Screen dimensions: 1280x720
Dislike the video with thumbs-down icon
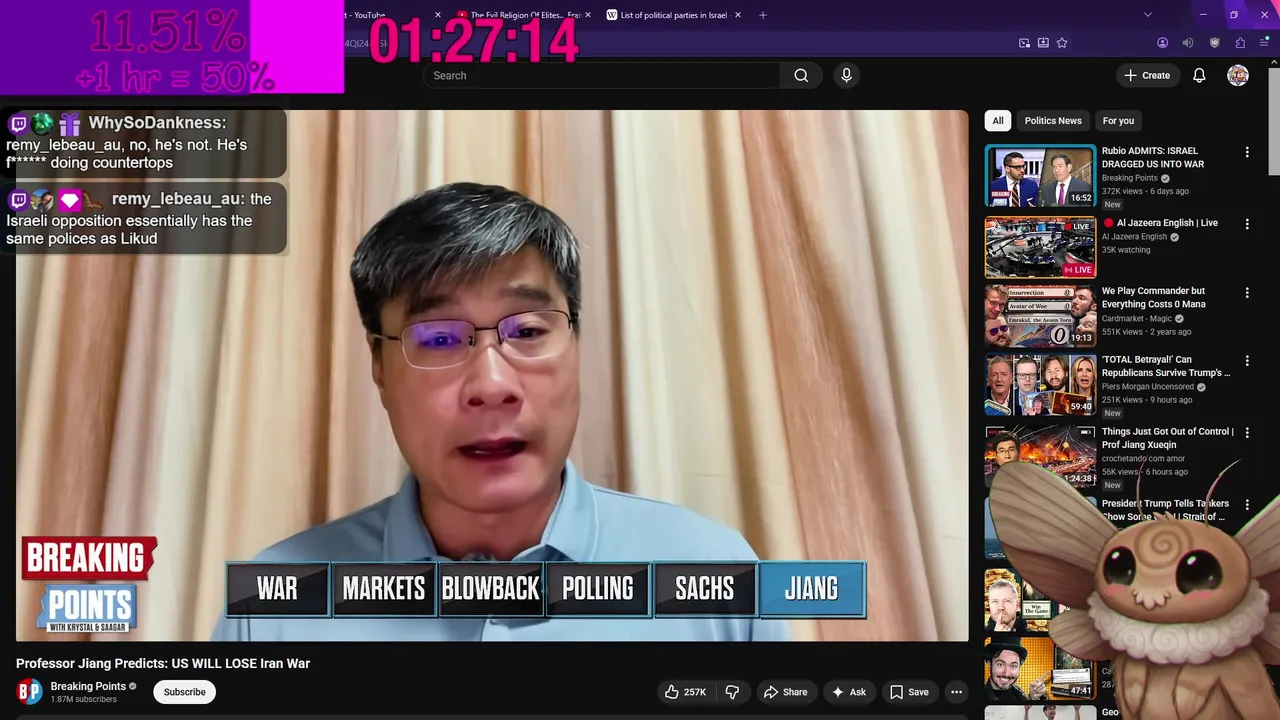pyautogui.click(x=732, y=692)
